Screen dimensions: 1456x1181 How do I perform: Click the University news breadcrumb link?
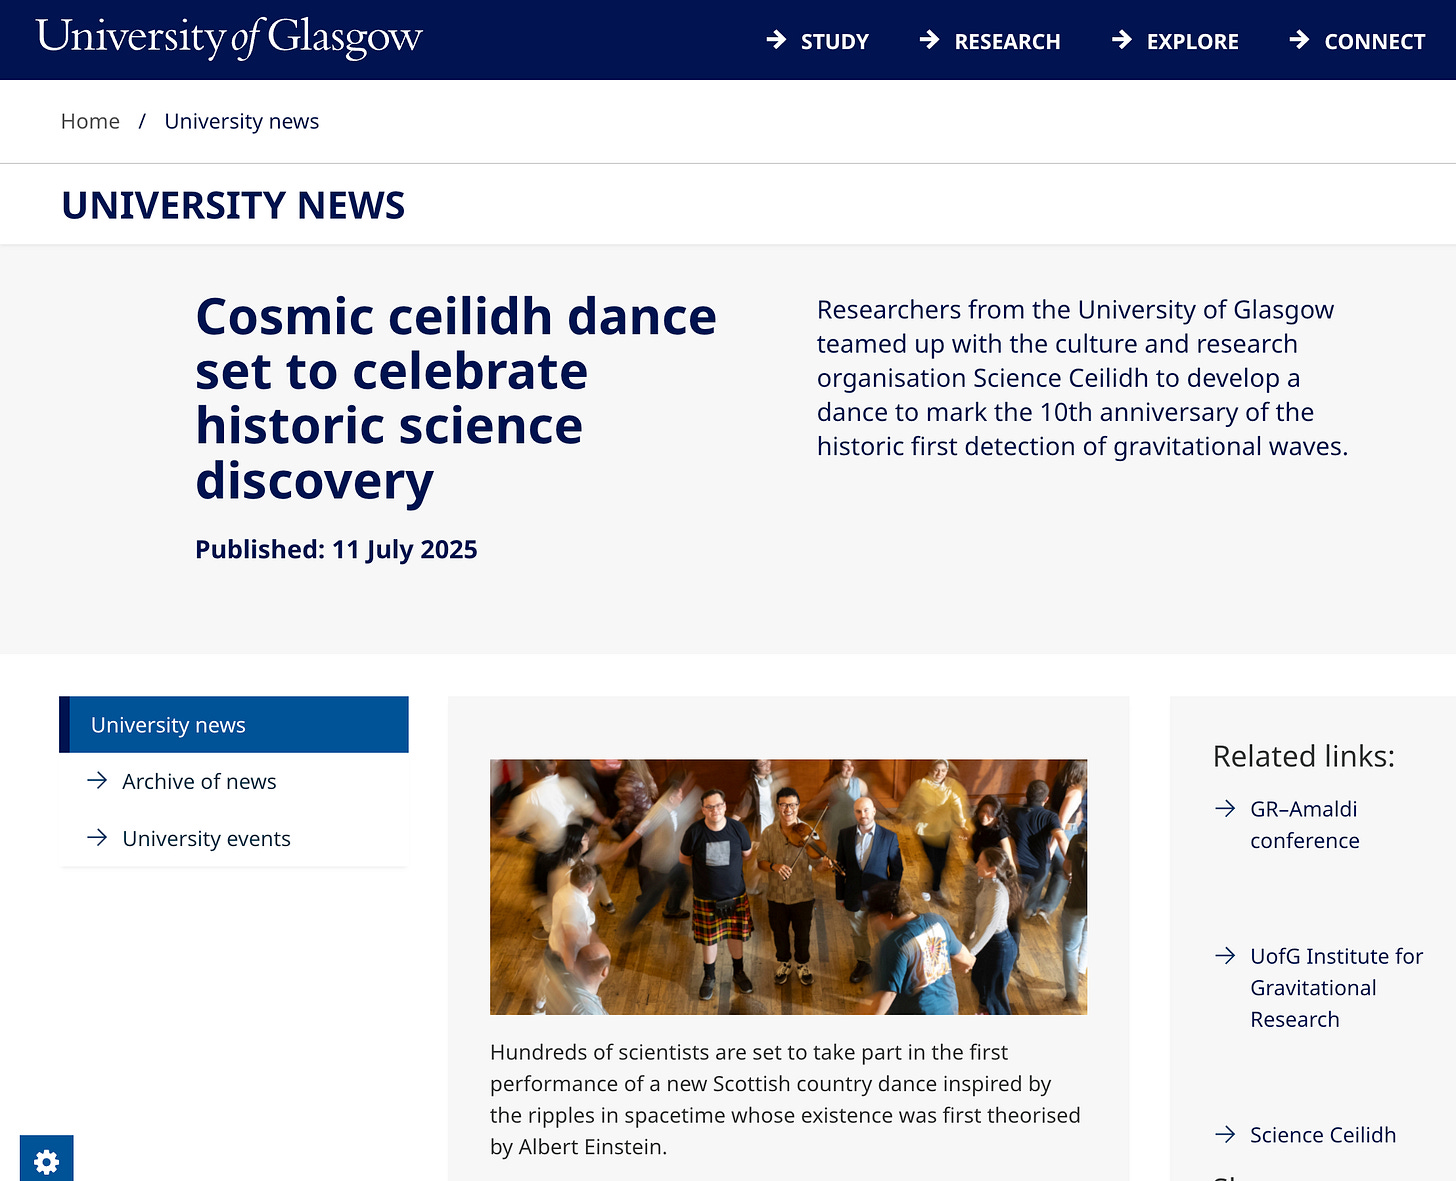(x=242, y=121)
